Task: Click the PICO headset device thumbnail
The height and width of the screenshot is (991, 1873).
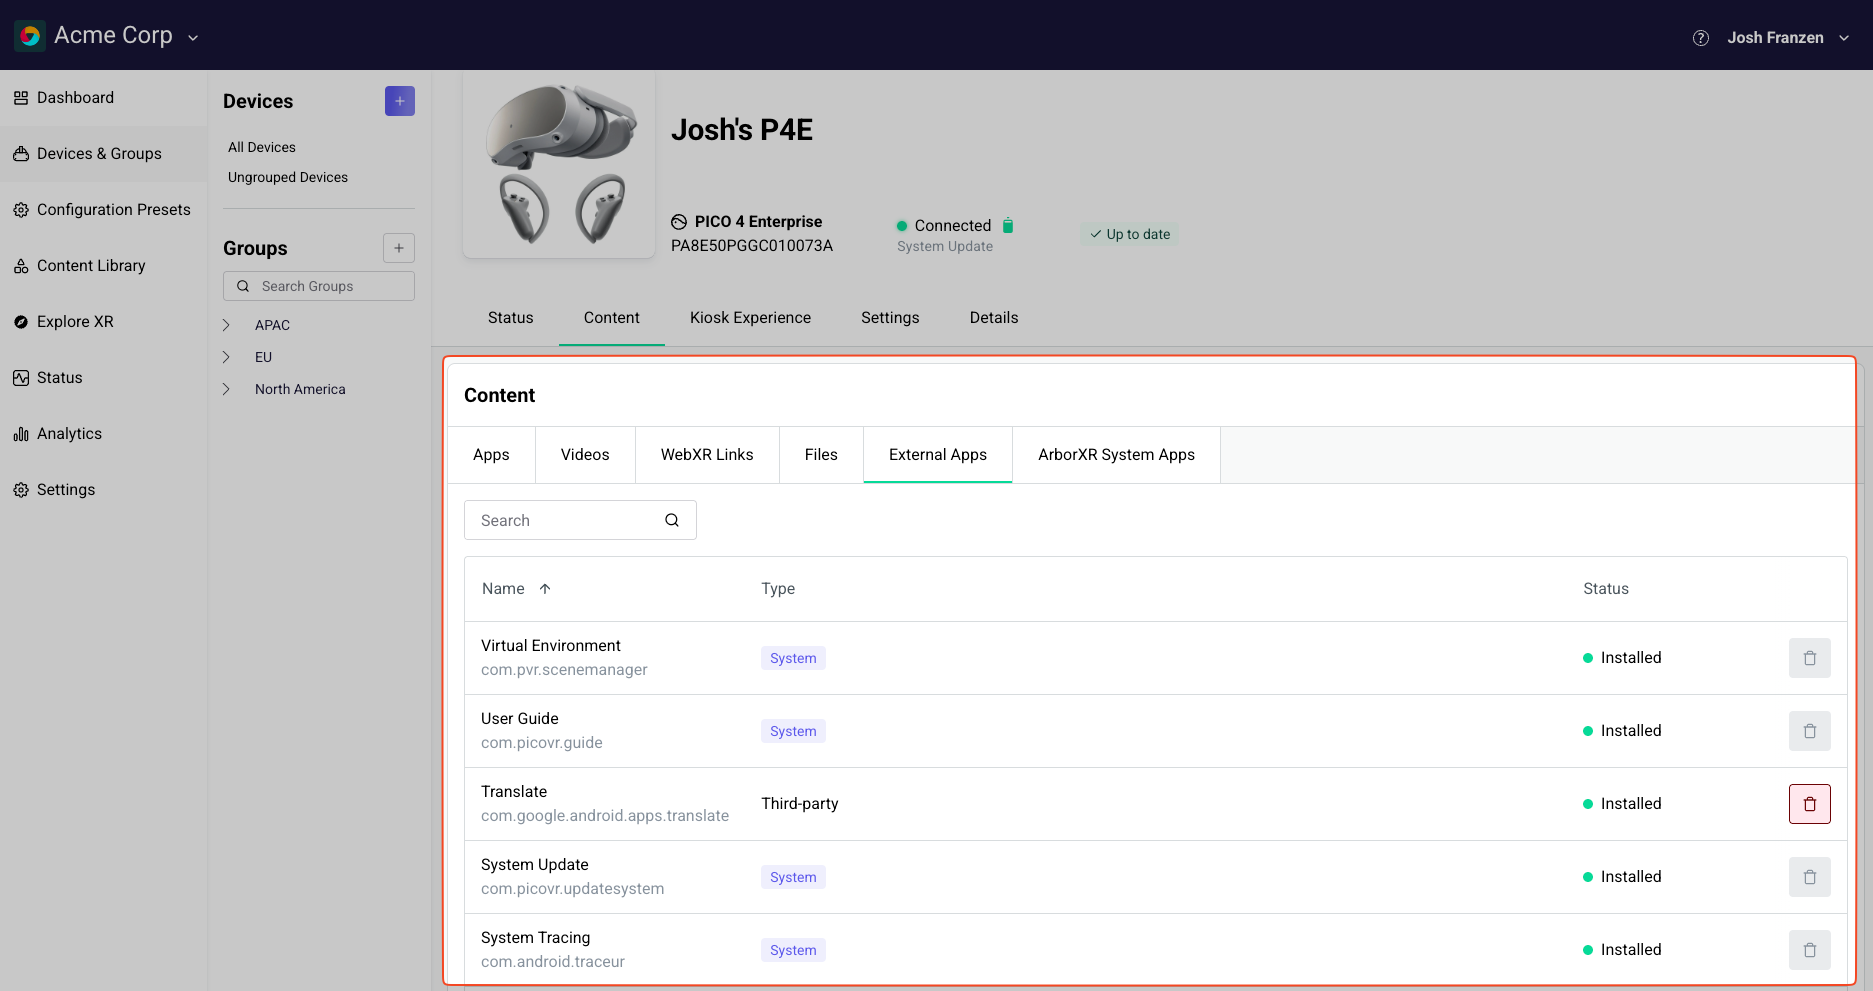Action: point(559,165)
